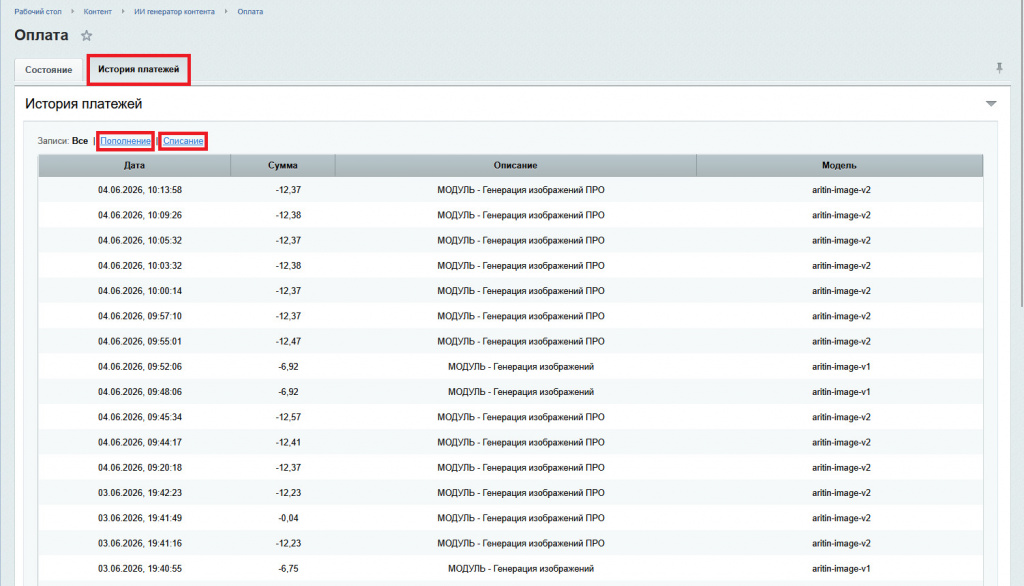Click the amount -12,47
The height and width of the screenshot is (586, 1024).
click(x=288, y=342)
